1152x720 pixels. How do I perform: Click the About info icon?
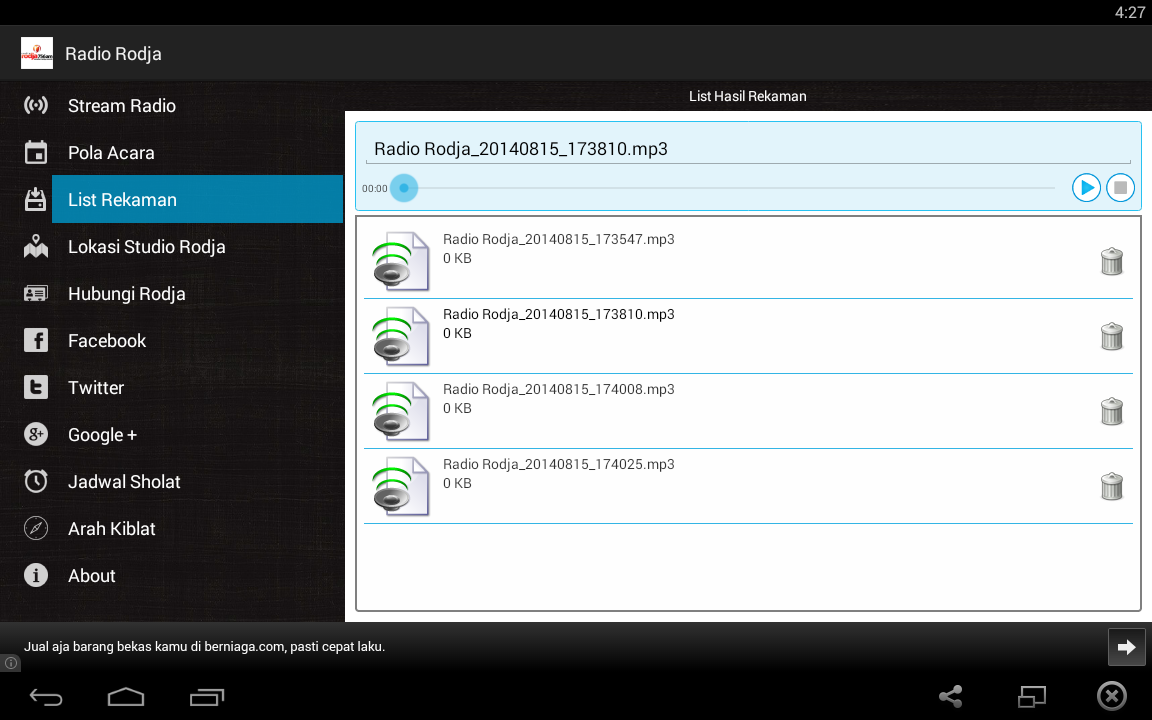click(x=35, y=575)
